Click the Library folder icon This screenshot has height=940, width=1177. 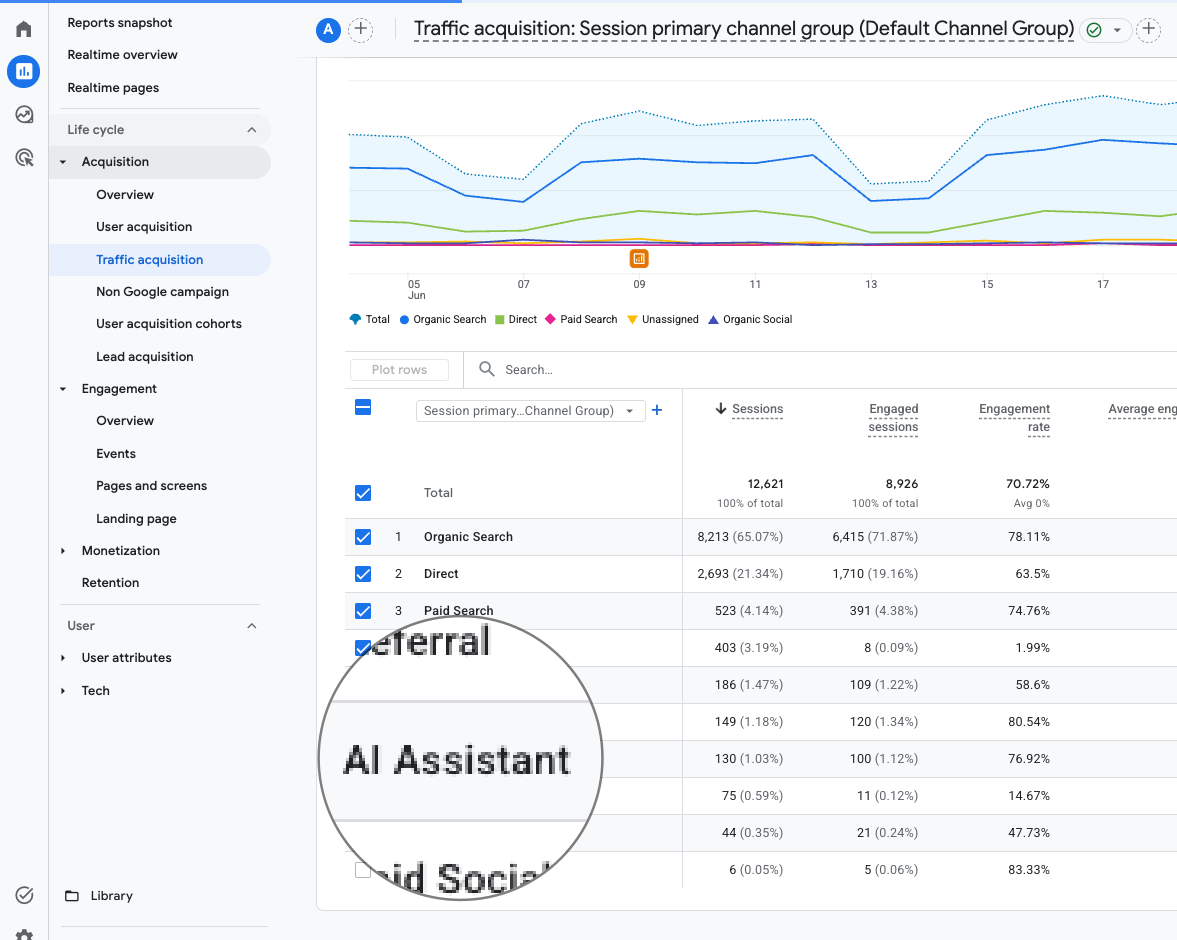click(72, 896)
